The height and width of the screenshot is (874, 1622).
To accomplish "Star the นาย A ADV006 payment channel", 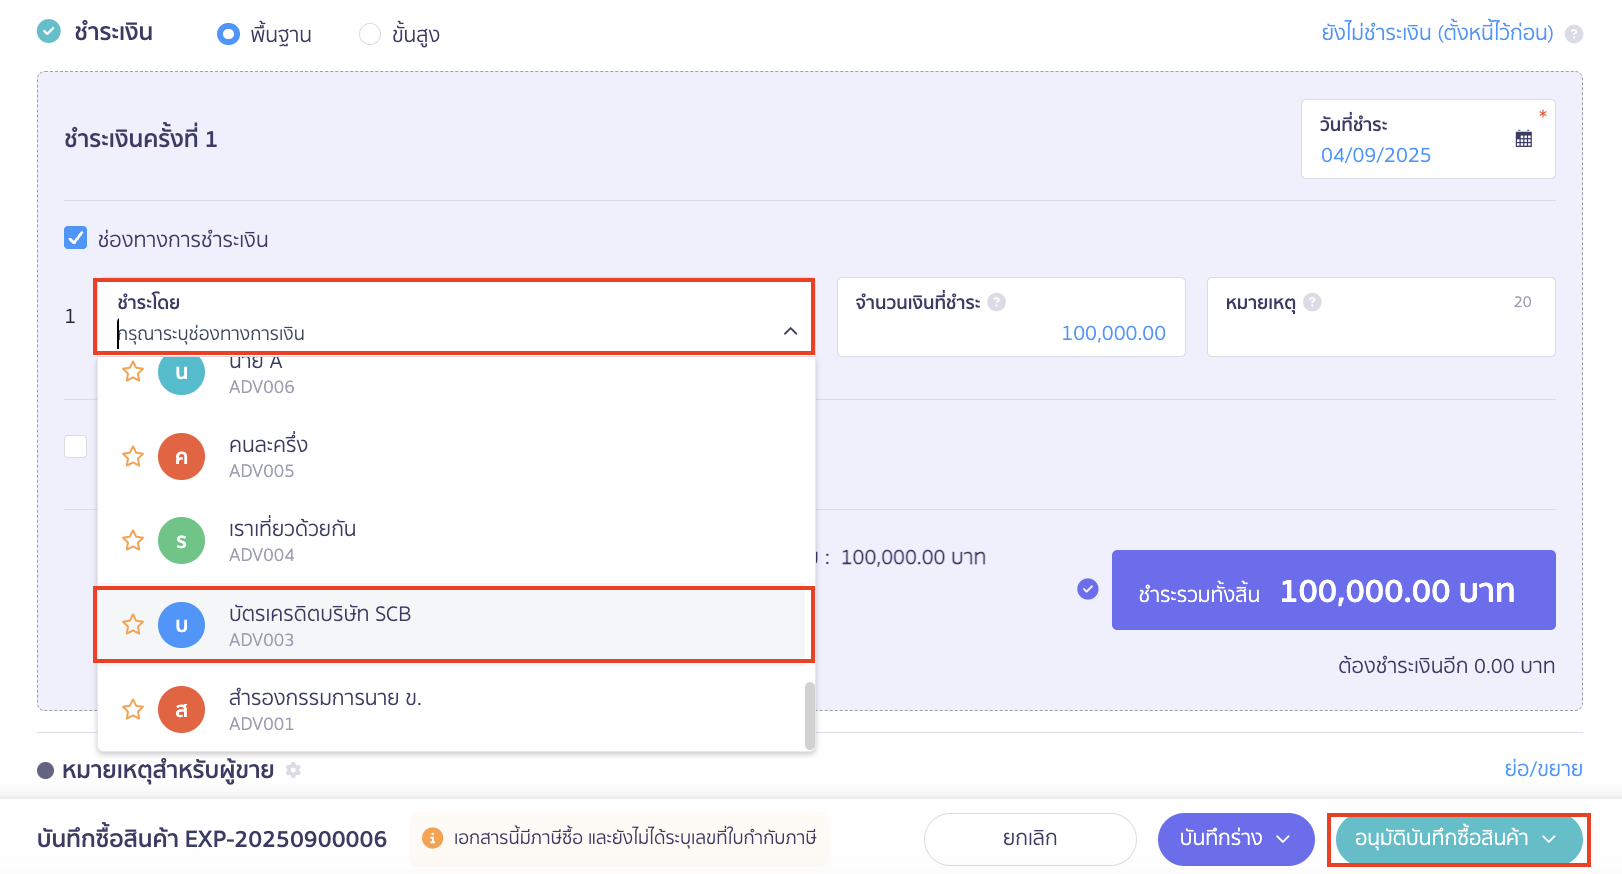I will pos(133,372).
